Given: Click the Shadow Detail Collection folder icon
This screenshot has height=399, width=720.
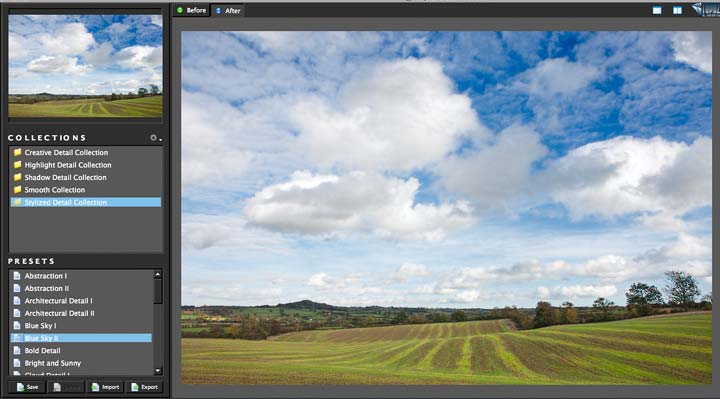Looking at the screenshot, I should pyautogui.click(x=17, y=177).
